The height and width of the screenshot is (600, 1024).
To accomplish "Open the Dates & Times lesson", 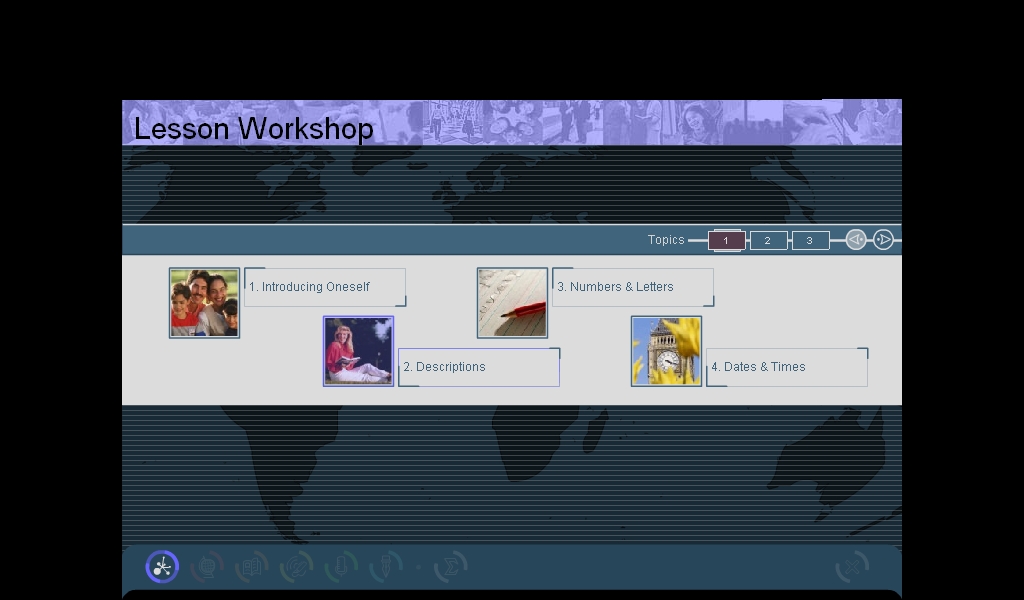I will [787, 367].
